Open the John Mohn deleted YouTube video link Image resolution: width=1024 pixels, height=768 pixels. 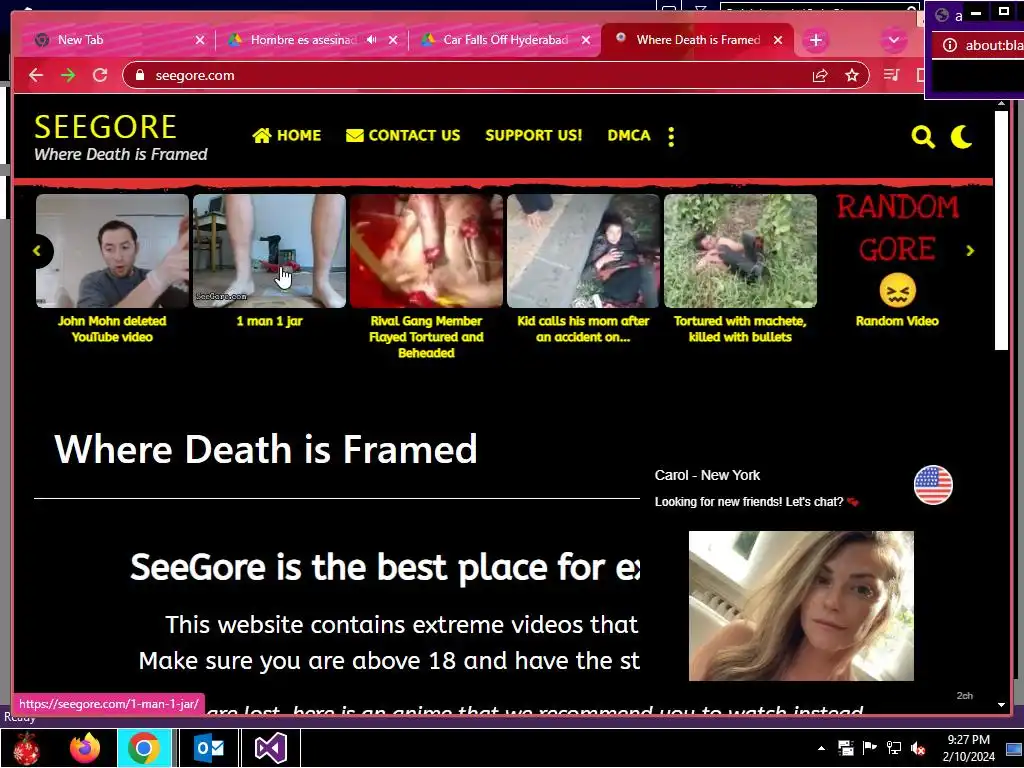click(112, 329)
